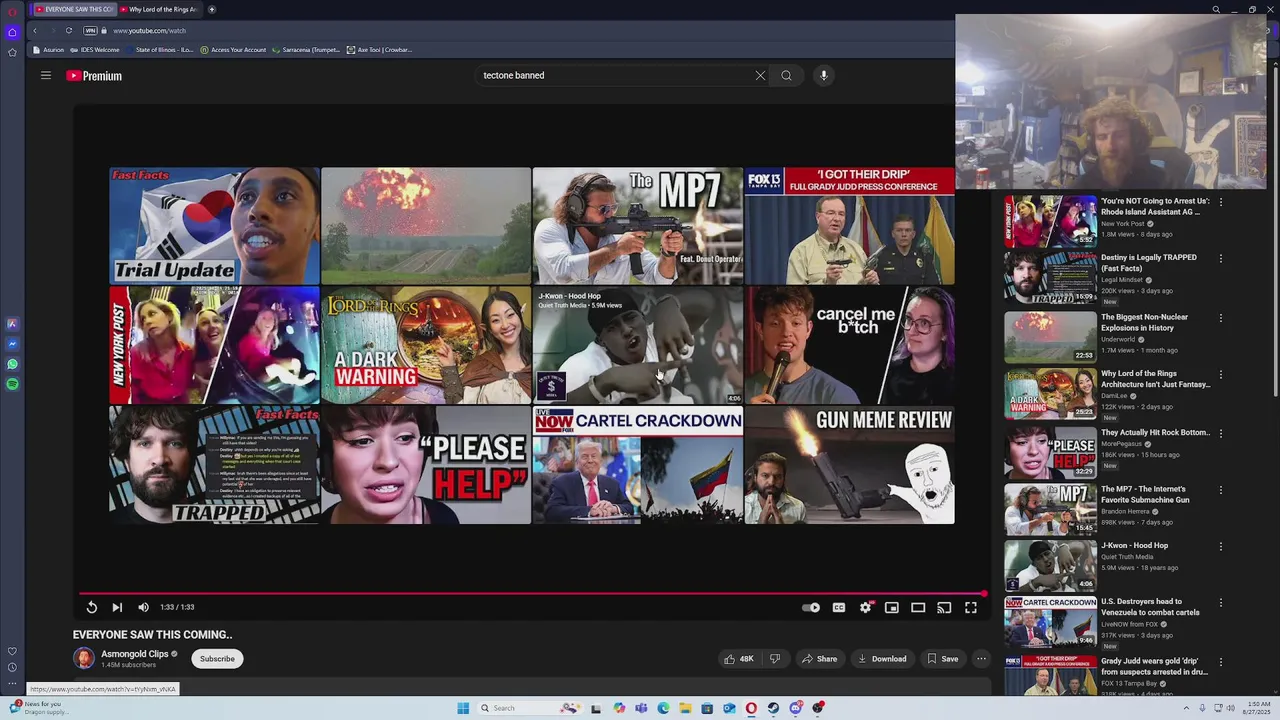1280x720 pixels.
Task: Open File Explorer from the taskbar
Action: pos(685,708)
